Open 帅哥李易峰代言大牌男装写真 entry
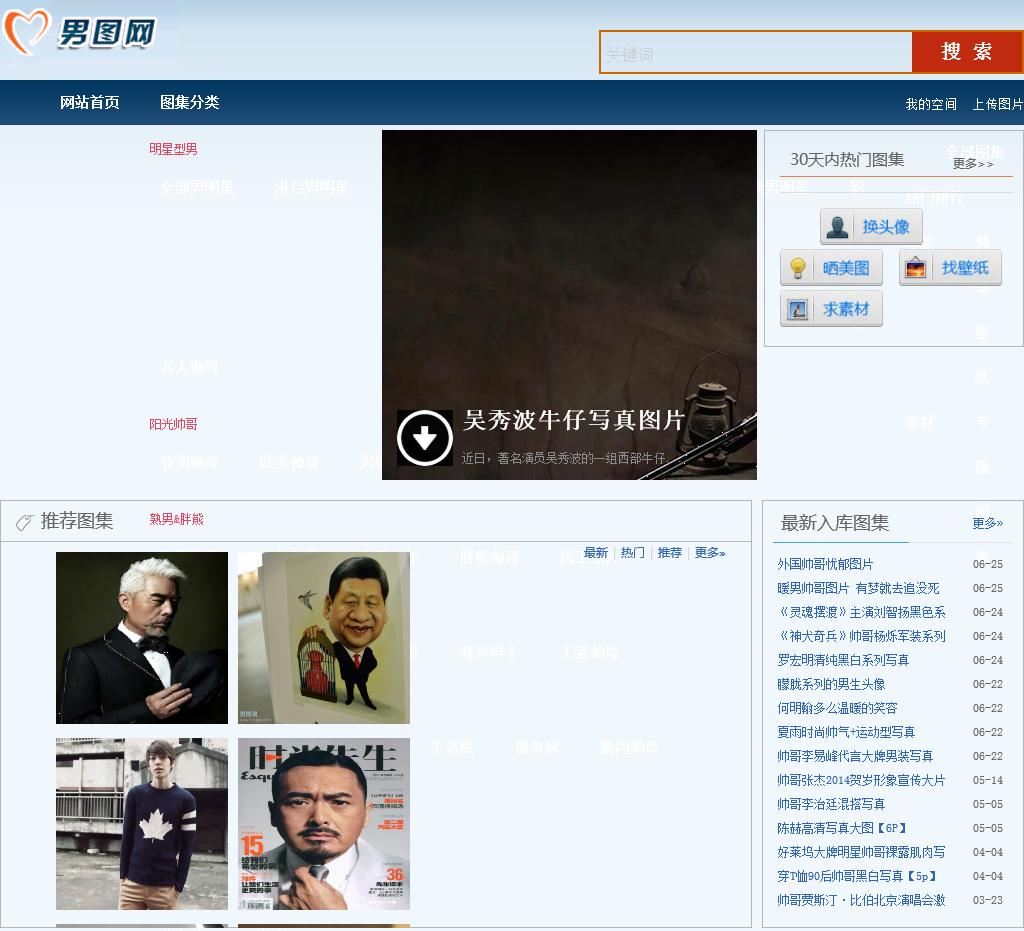The width and height of the screenshot is (1024, 931). tap(855, 756)
